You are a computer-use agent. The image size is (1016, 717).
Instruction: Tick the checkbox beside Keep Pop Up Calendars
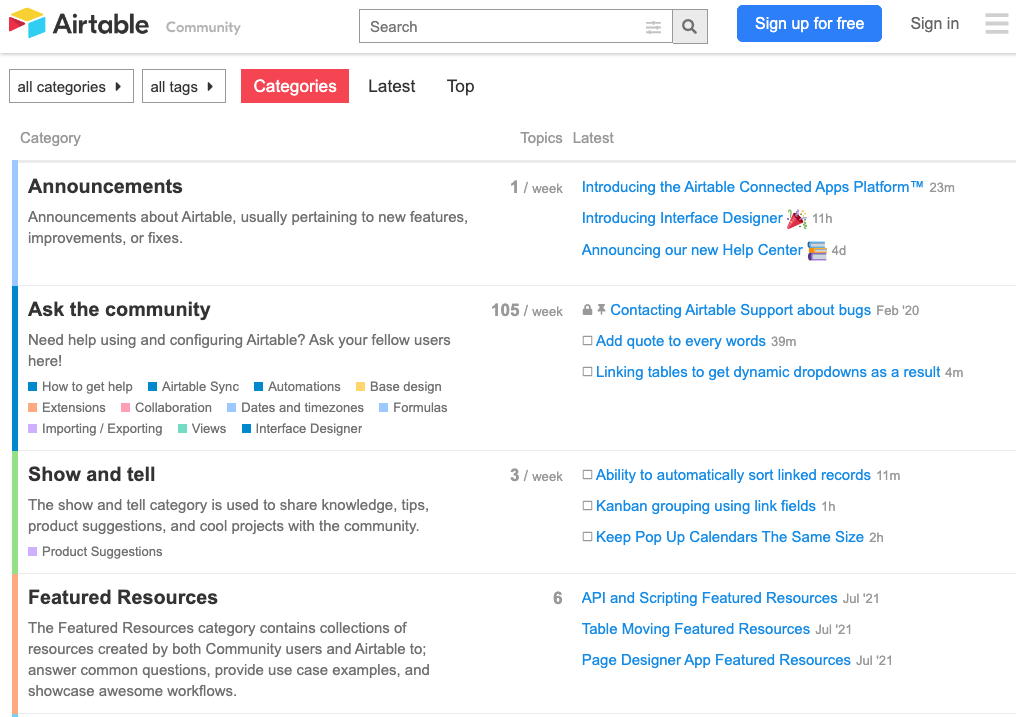587,537
